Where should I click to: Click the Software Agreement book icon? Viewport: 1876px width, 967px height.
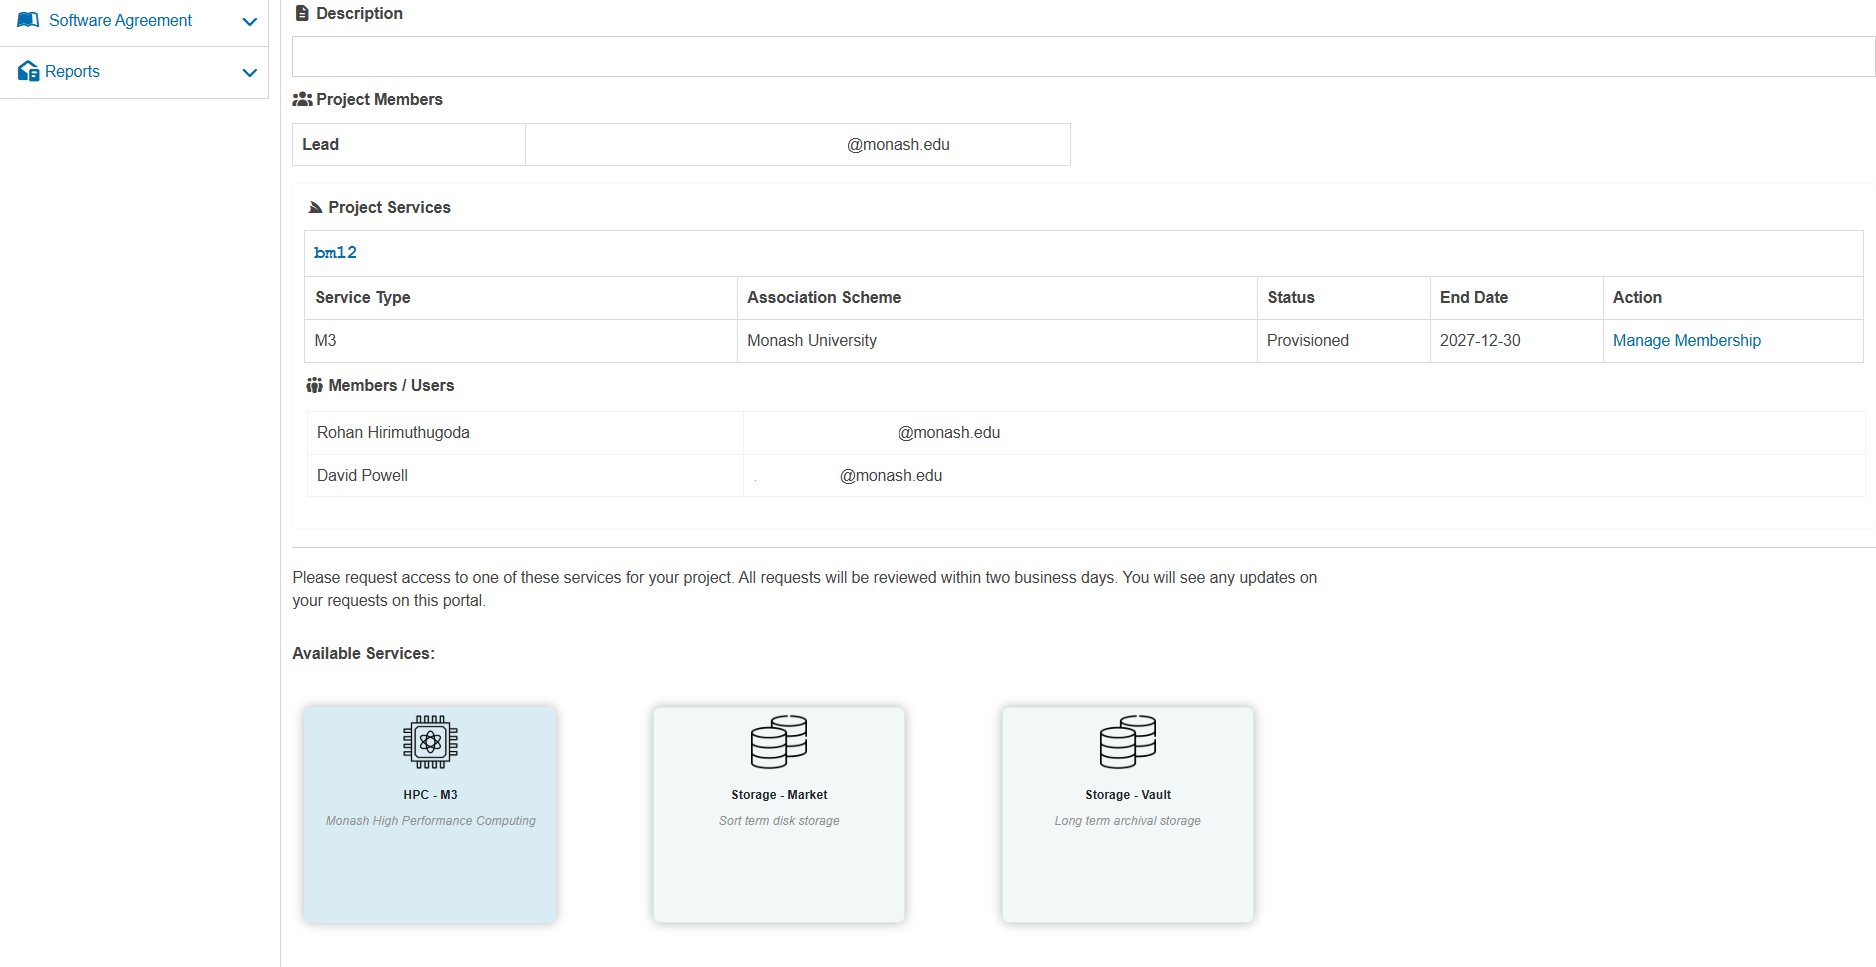28,20
